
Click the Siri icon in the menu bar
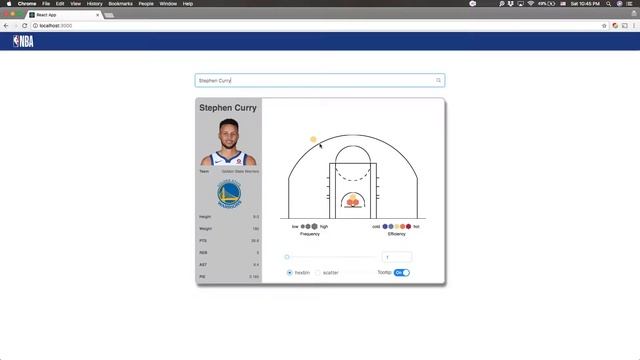[620, 4]
